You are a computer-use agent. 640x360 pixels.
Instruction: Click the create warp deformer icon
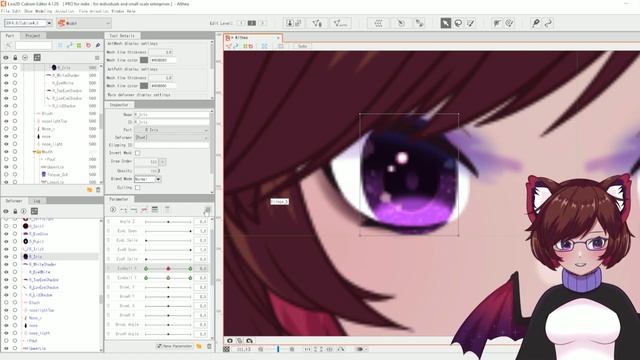click(378, 23)
